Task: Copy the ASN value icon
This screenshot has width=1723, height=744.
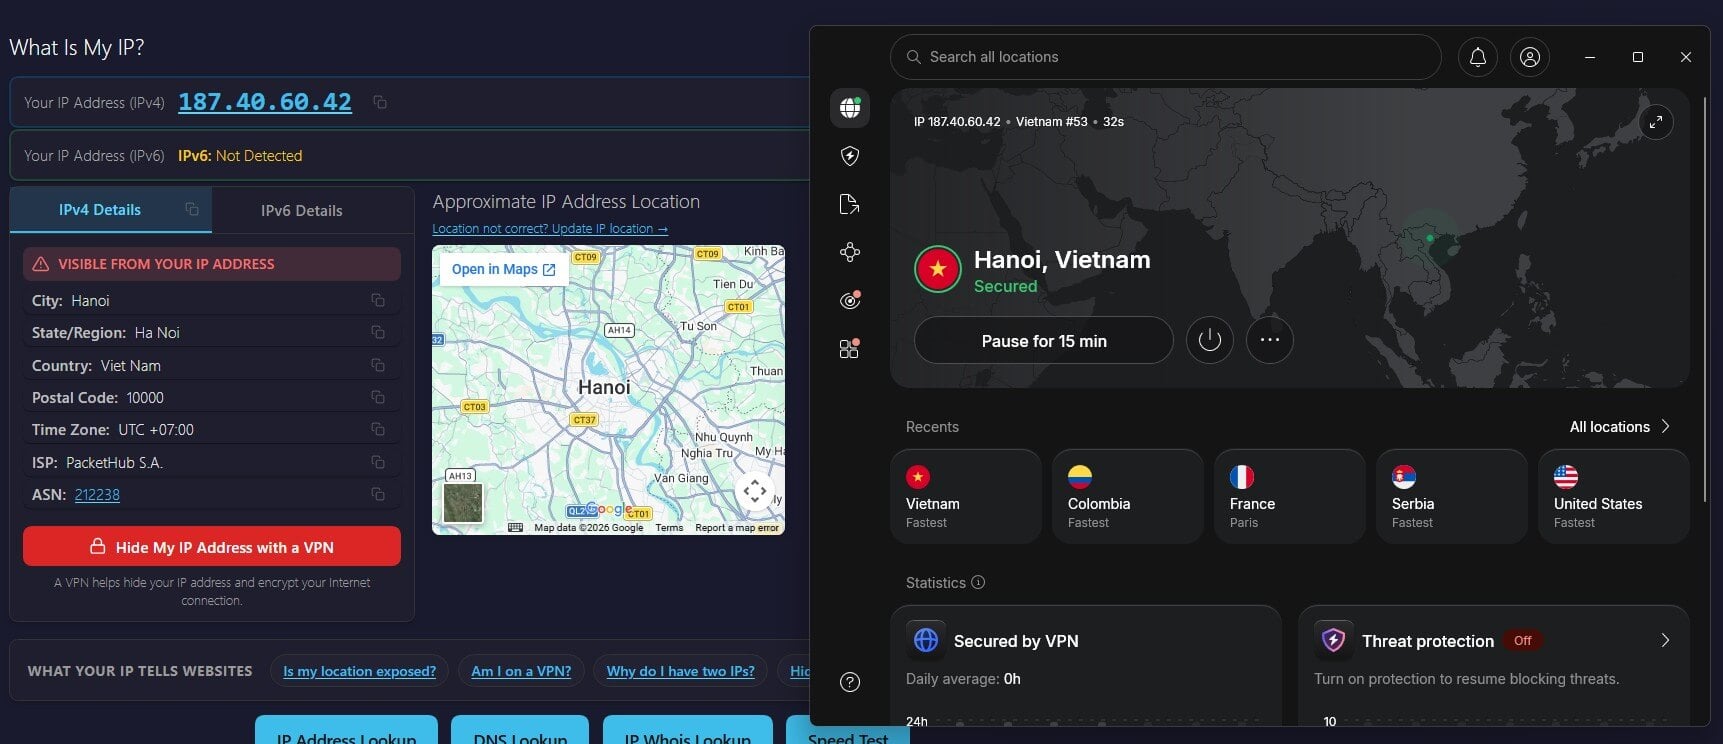Action: tap(378, 494)
